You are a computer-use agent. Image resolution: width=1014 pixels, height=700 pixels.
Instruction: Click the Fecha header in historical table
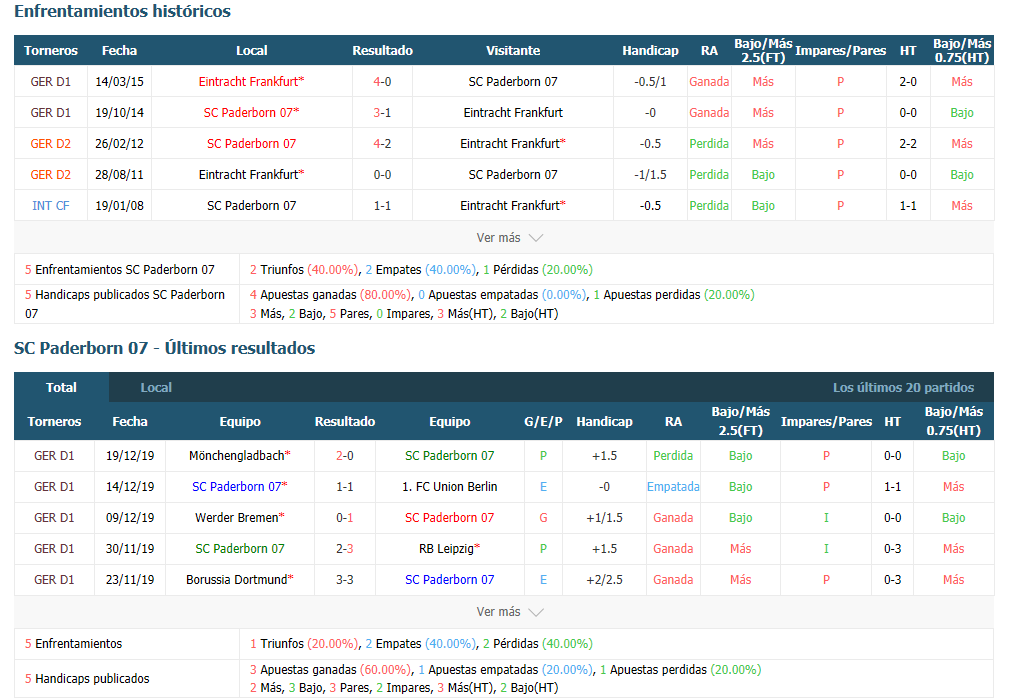tap(119, 50)
